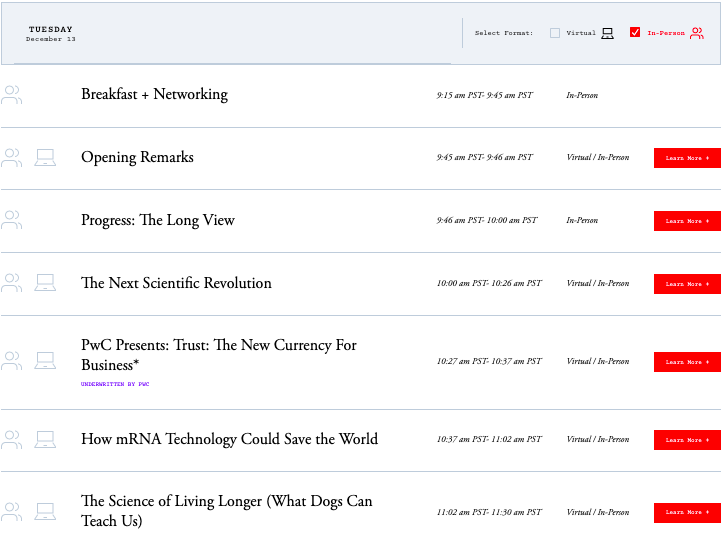Image resolution: width=722 pixels, height=553 pixels.
Task: Click people icon next to PwC Presents session
Action: (11, 361)
